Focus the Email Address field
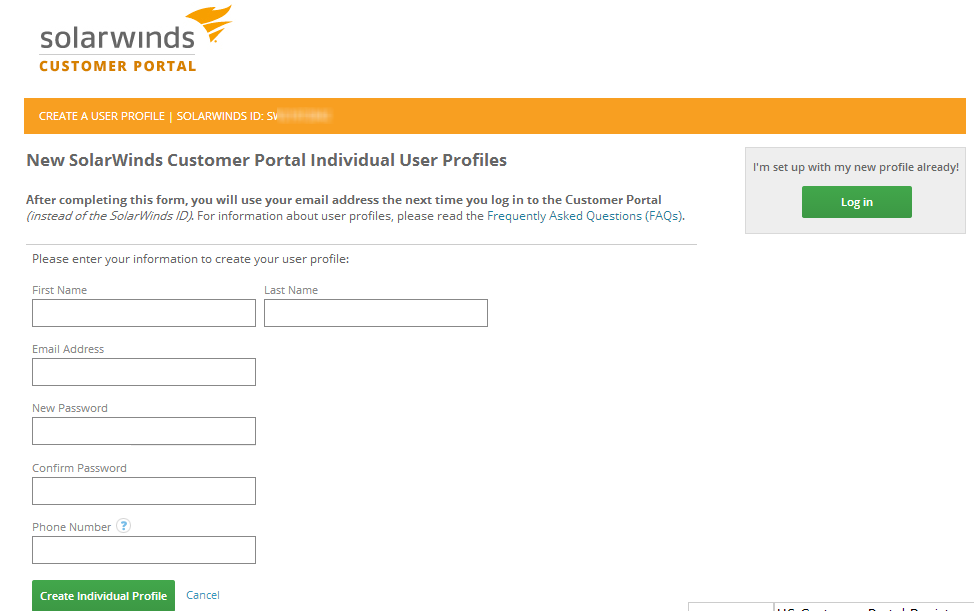The width and height of the screenshot is (974, 611). [x=143, y=371]
